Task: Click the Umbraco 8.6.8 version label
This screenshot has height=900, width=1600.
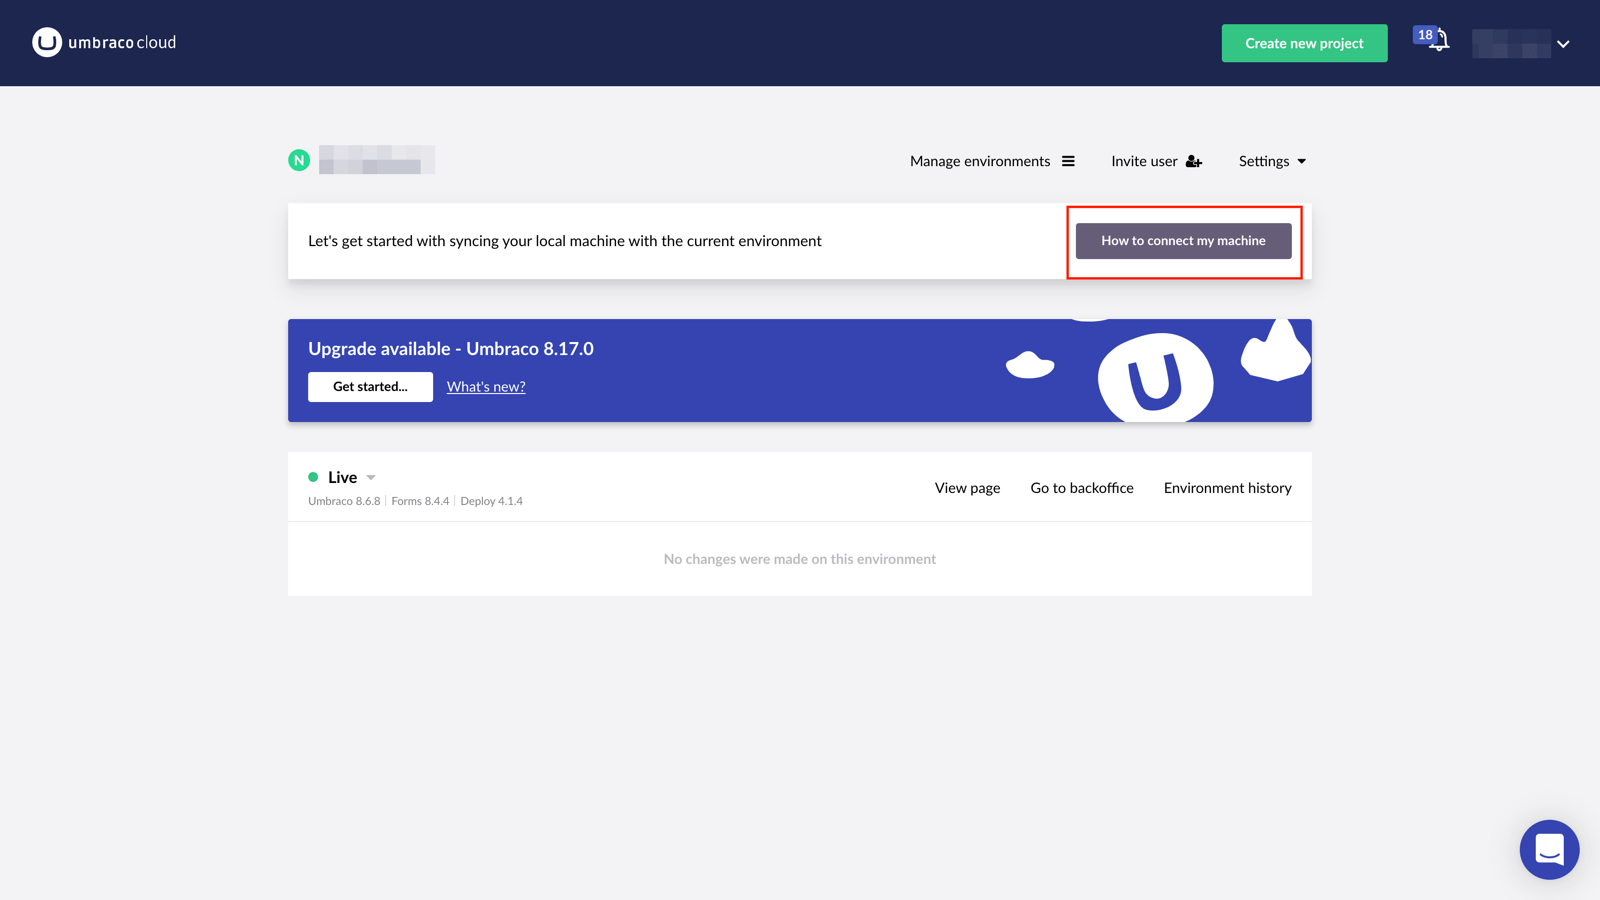Action: [x=344, y=500]
